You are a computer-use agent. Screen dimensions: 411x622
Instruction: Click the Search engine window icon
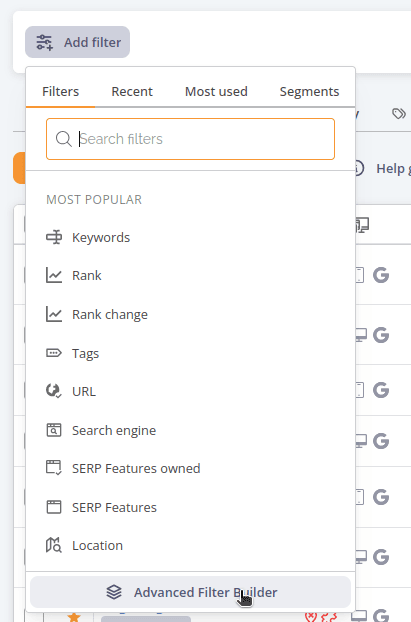pyautogui.click(x=54, y=430)
